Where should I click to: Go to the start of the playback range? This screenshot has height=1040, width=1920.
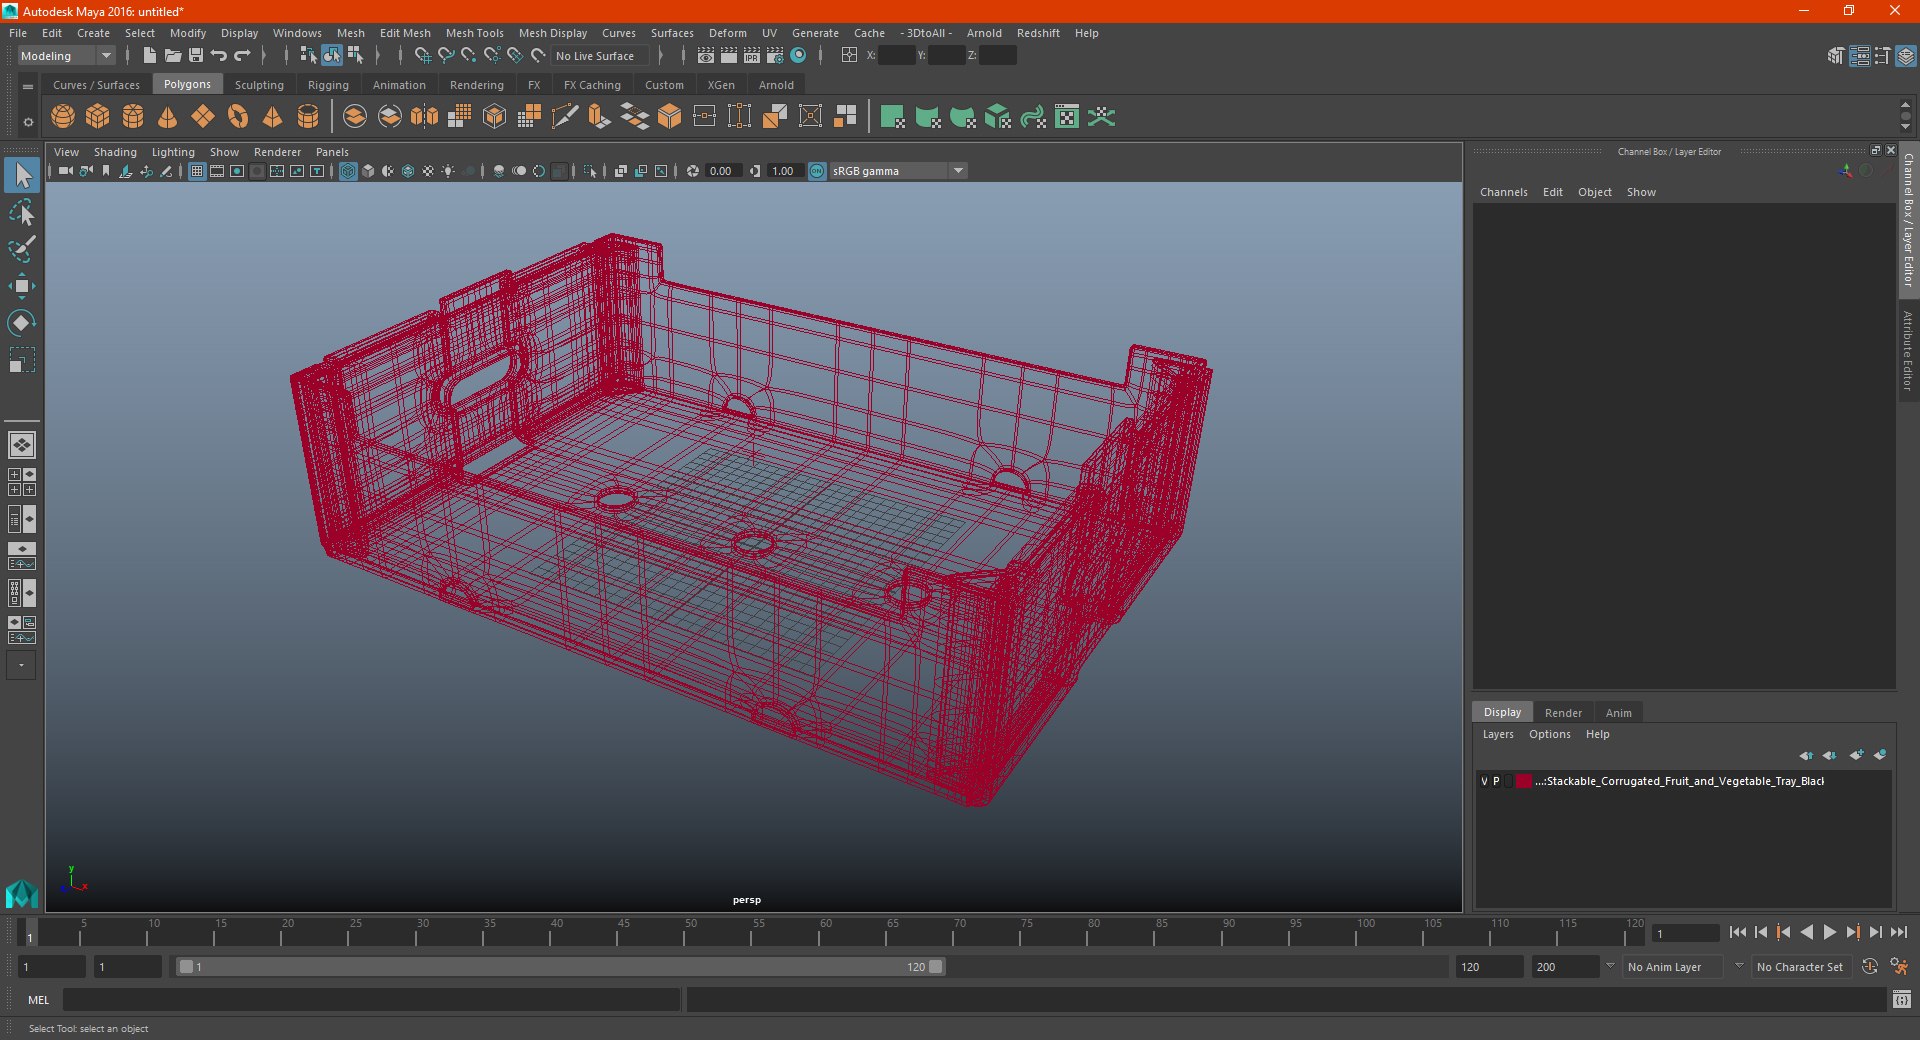(x=1737, y=932)
